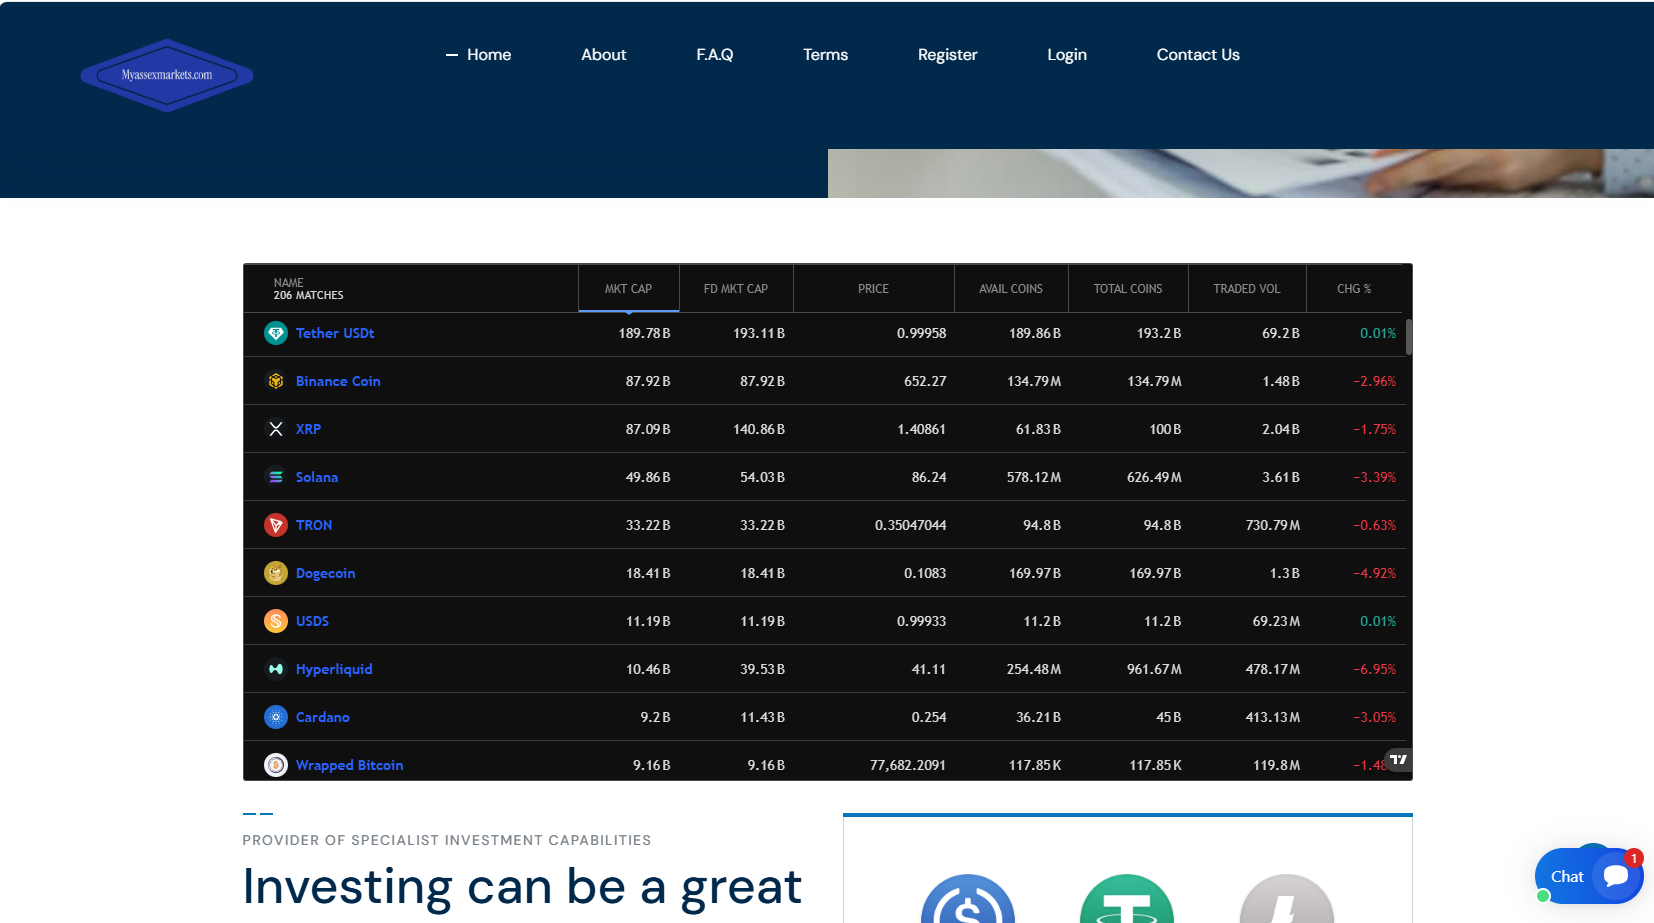Open the About page
This screenshot has height=923, width=1654.
click(x=604, y=55)
